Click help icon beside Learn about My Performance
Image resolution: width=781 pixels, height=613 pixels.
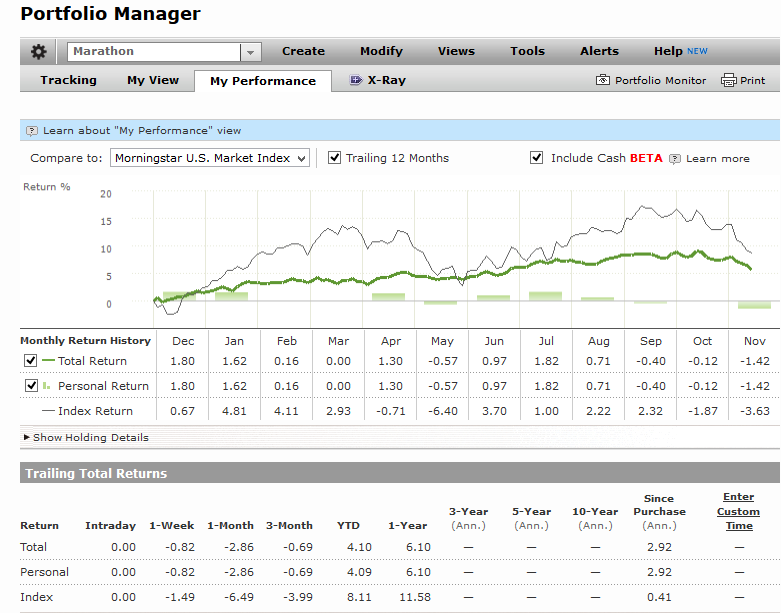click(x=31, y=131)
